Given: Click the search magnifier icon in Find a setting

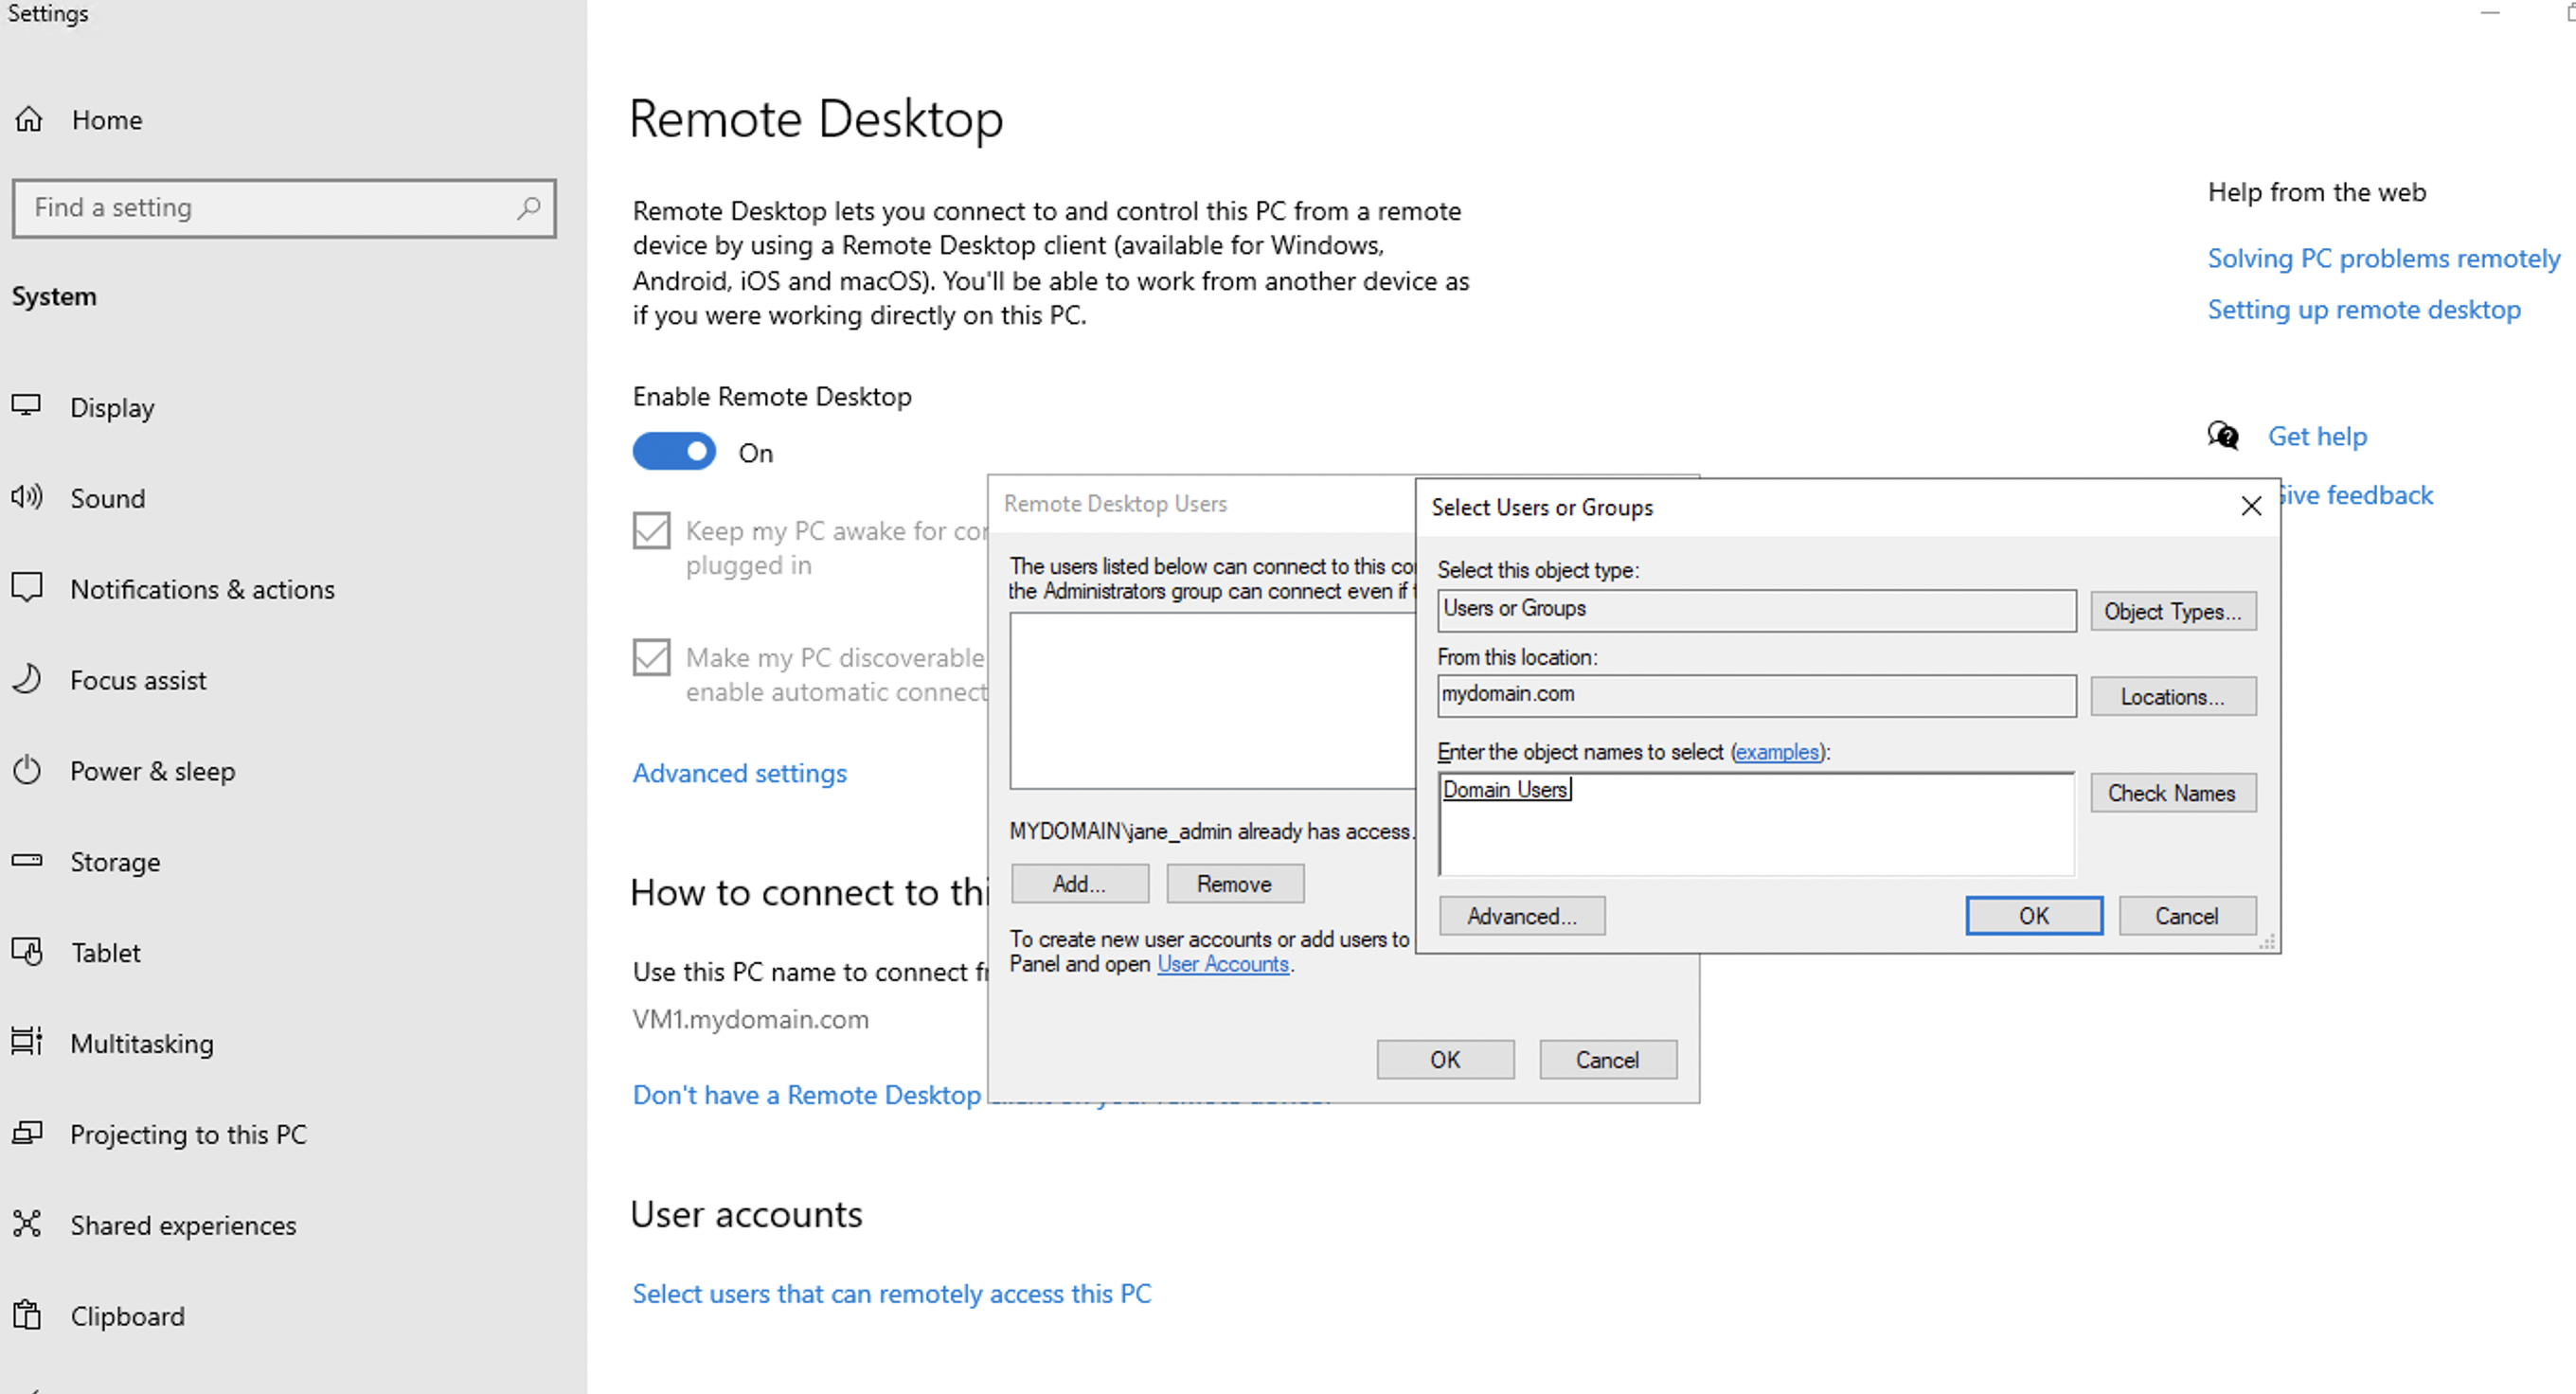Looking at the screenshot, I should (528, 208).
